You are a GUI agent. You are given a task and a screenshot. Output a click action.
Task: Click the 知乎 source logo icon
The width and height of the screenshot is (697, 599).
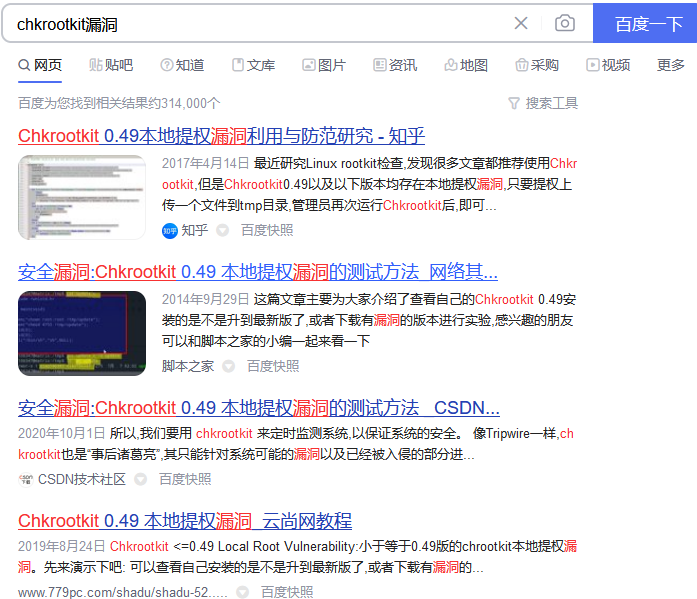169,231
